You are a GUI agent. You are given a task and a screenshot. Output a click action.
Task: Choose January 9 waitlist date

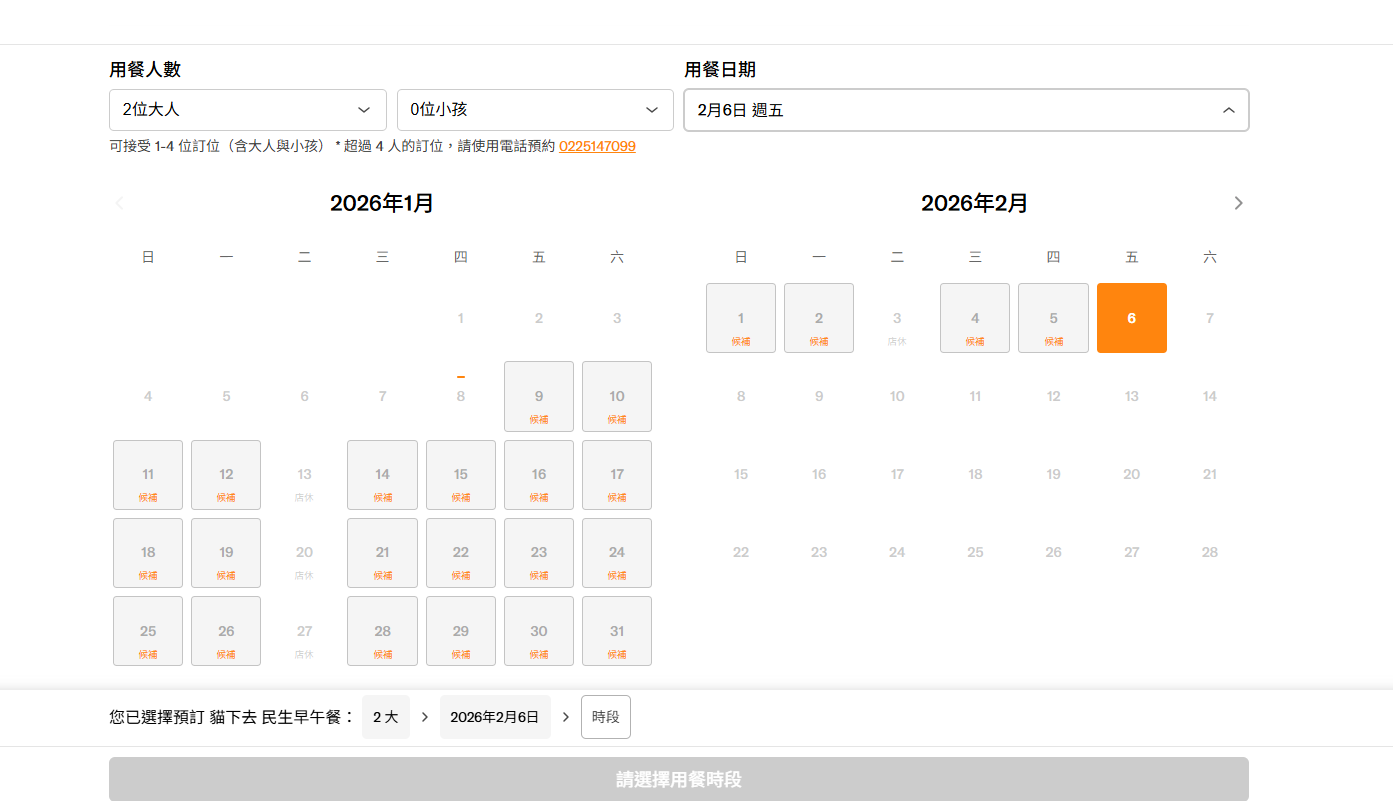539,397
